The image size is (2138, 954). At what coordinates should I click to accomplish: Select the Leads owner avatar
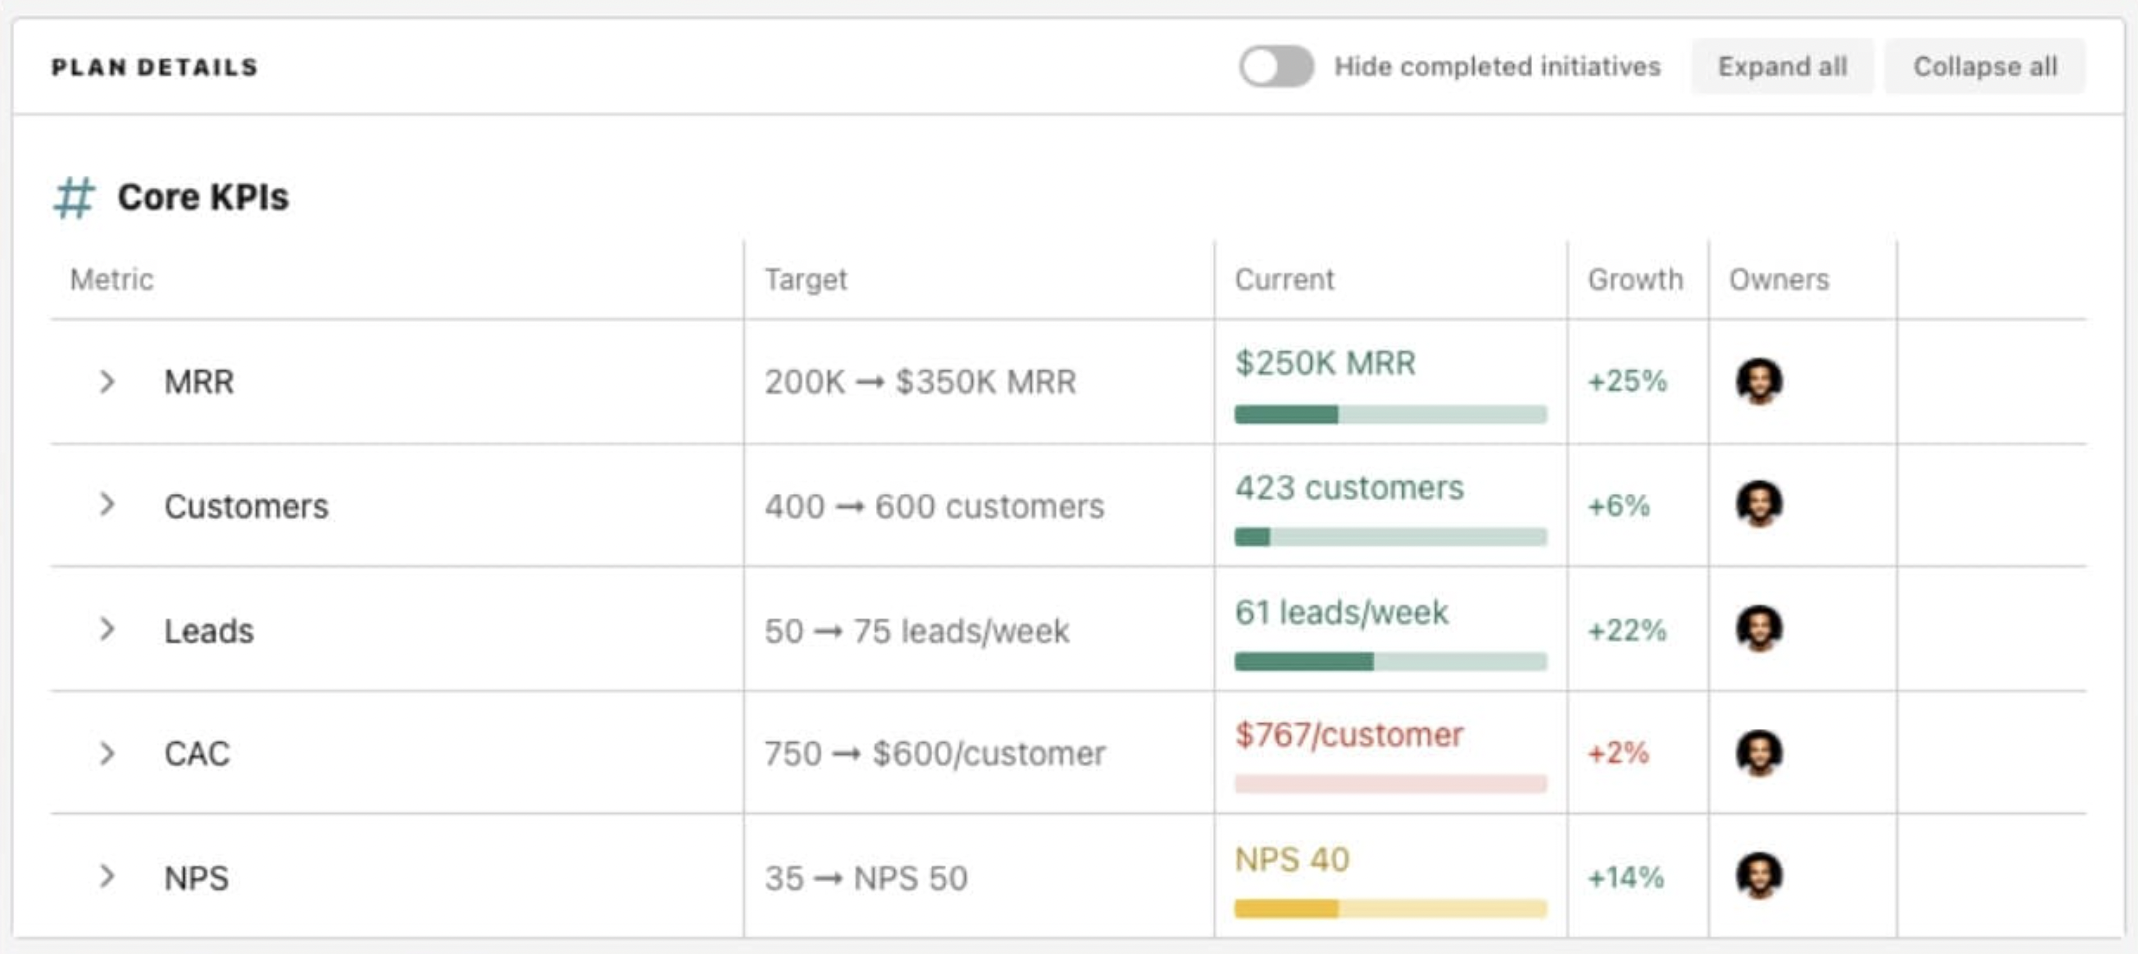click(x=1759, y=629)
